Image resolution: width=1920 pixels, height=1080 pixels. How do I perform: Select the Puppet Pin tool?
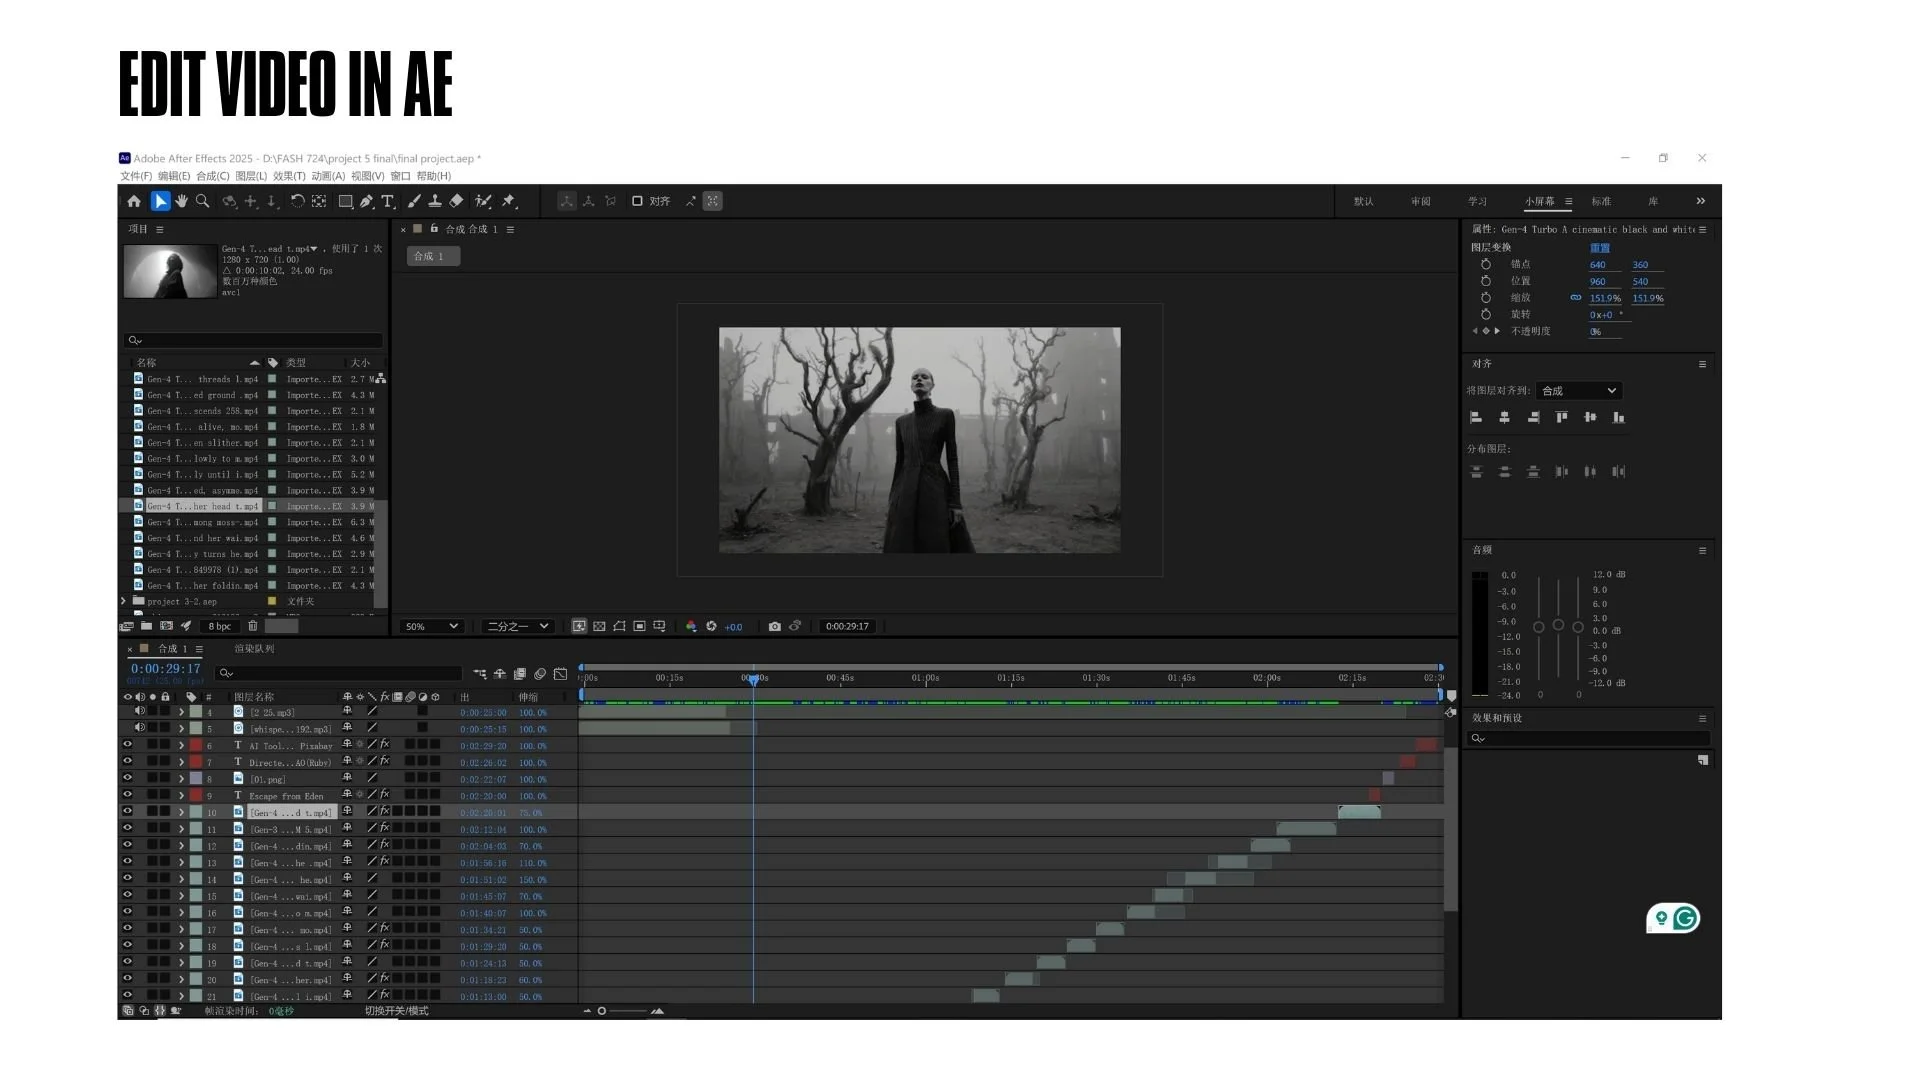coord(509,201)
